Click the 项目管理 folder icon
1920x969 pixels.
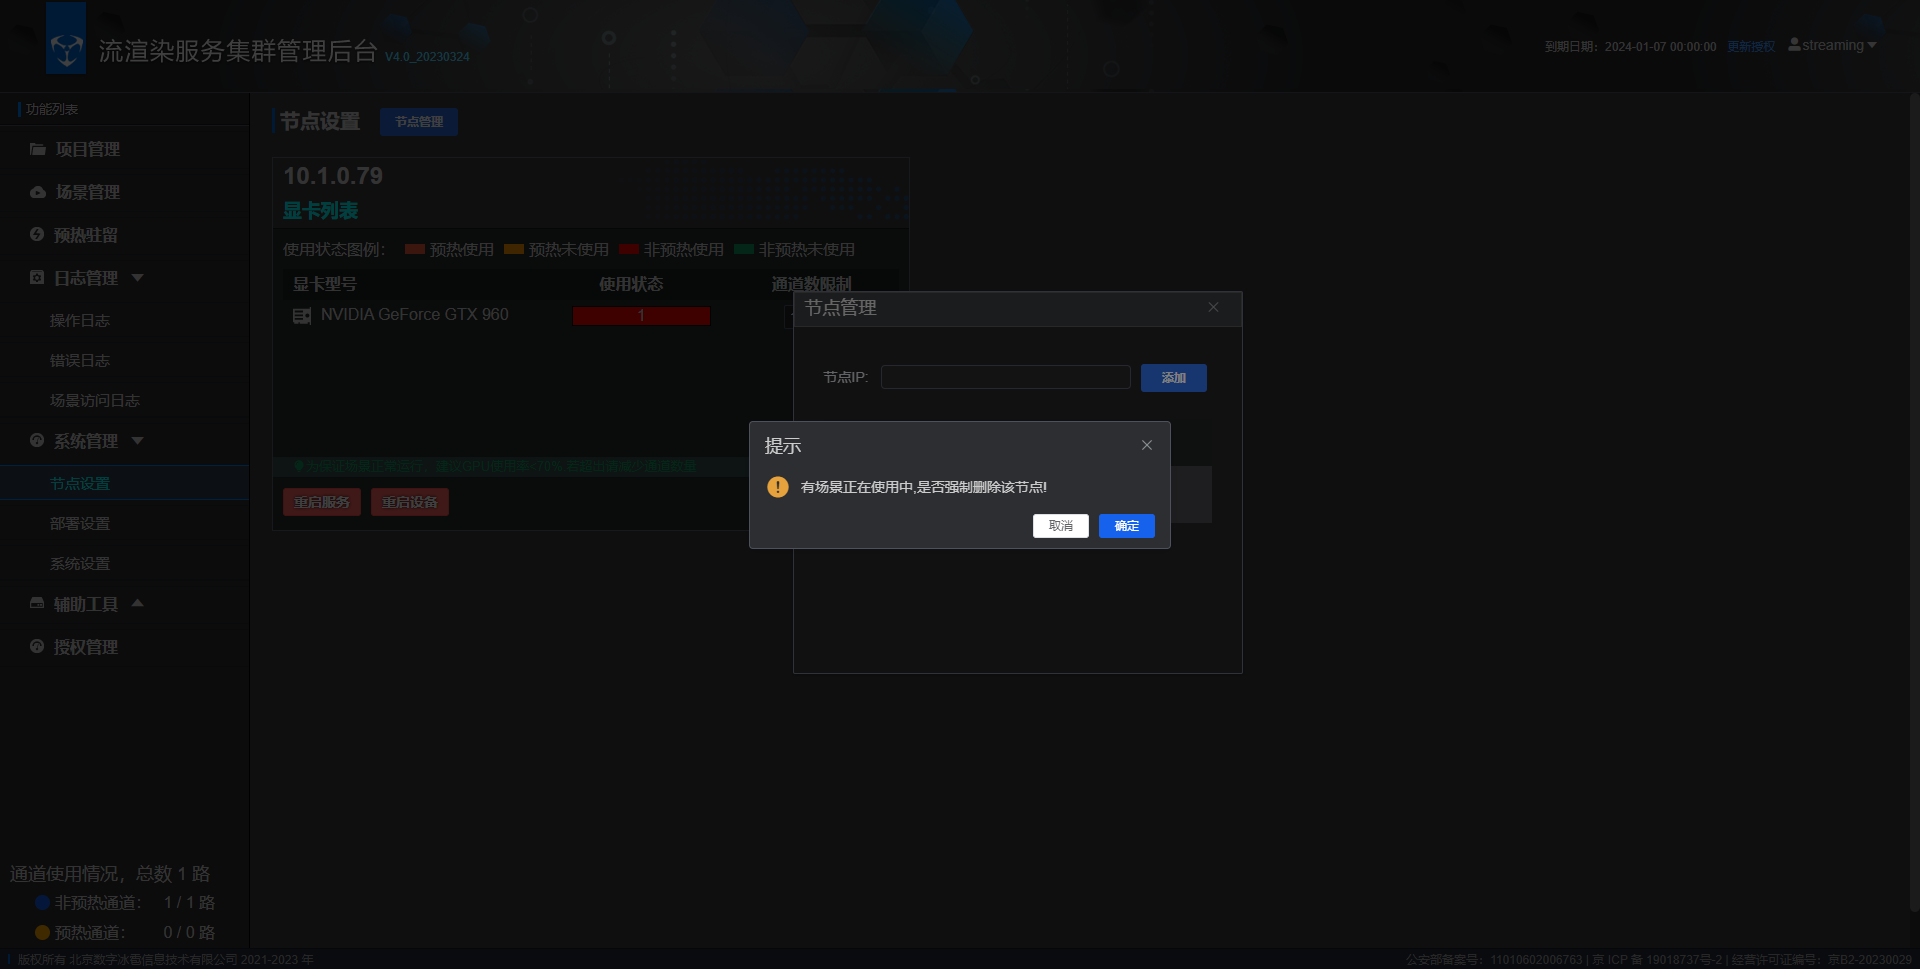(37, 149)
